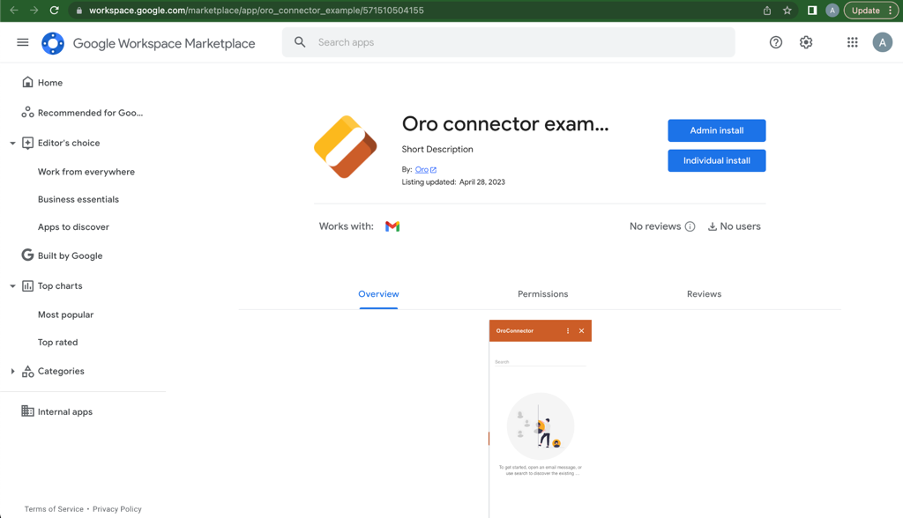Collapse the Editor's choice section
The image size is (904, 518).
point(13,143)
